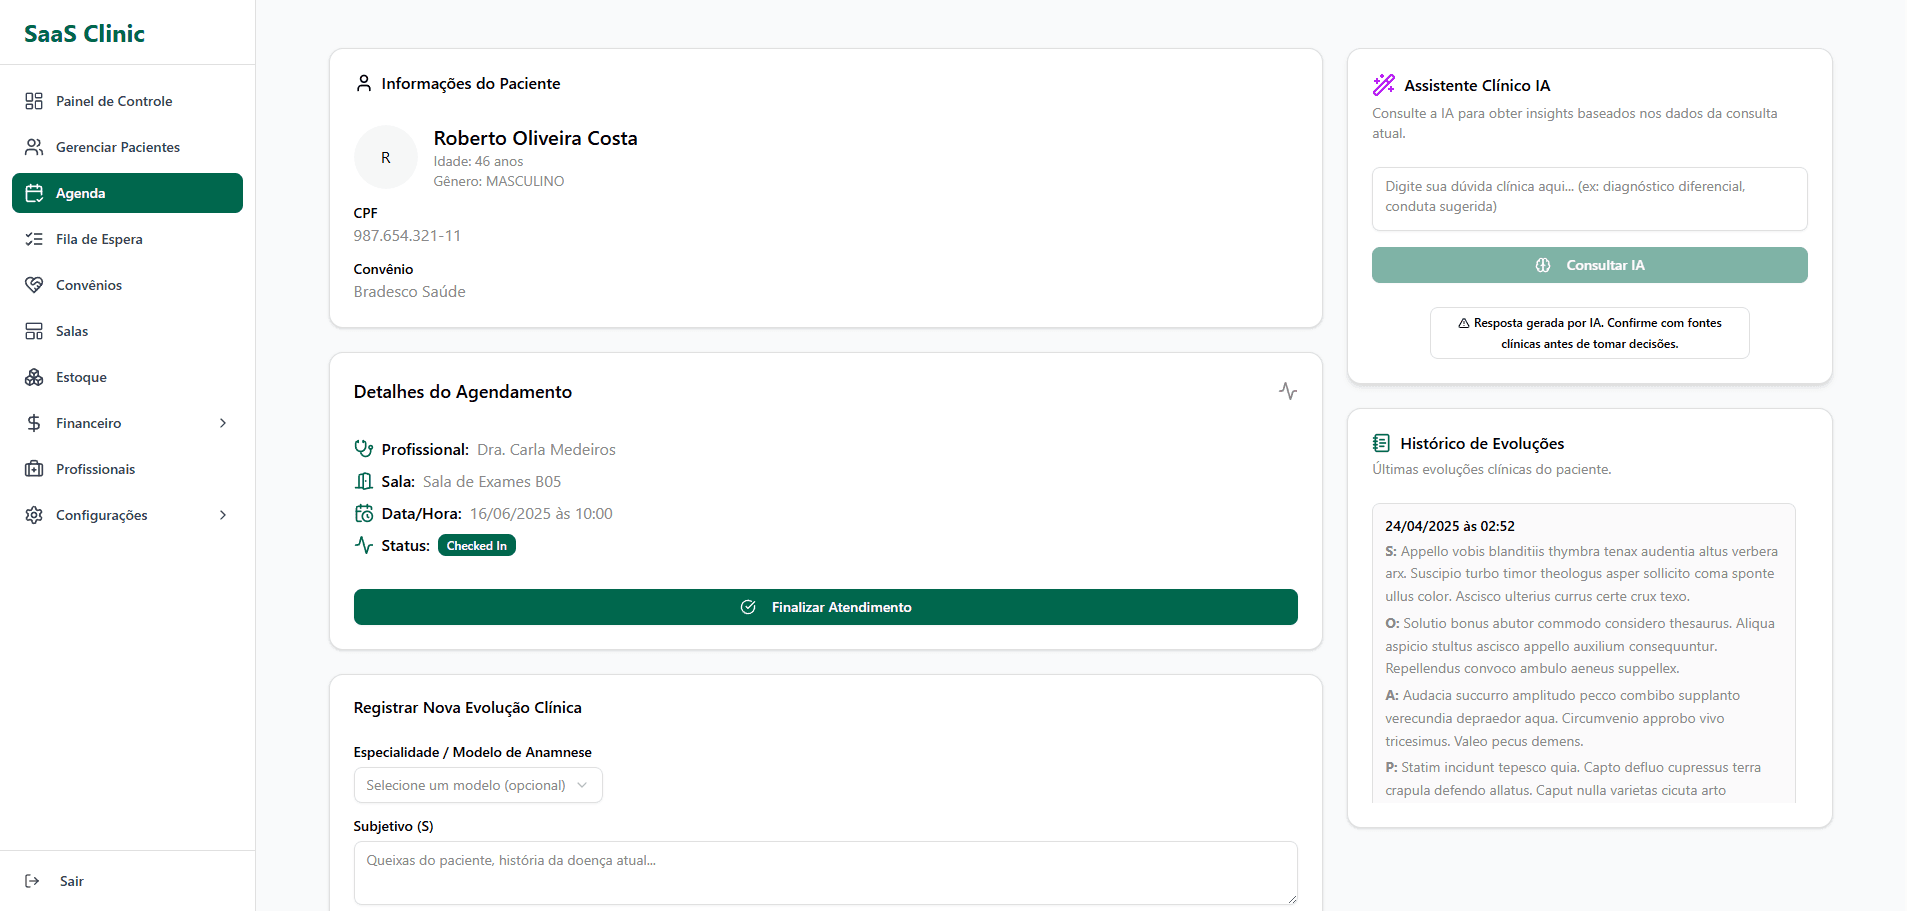Click the patient avatar with letter R

pyautogui.click(x=385, y=157)
